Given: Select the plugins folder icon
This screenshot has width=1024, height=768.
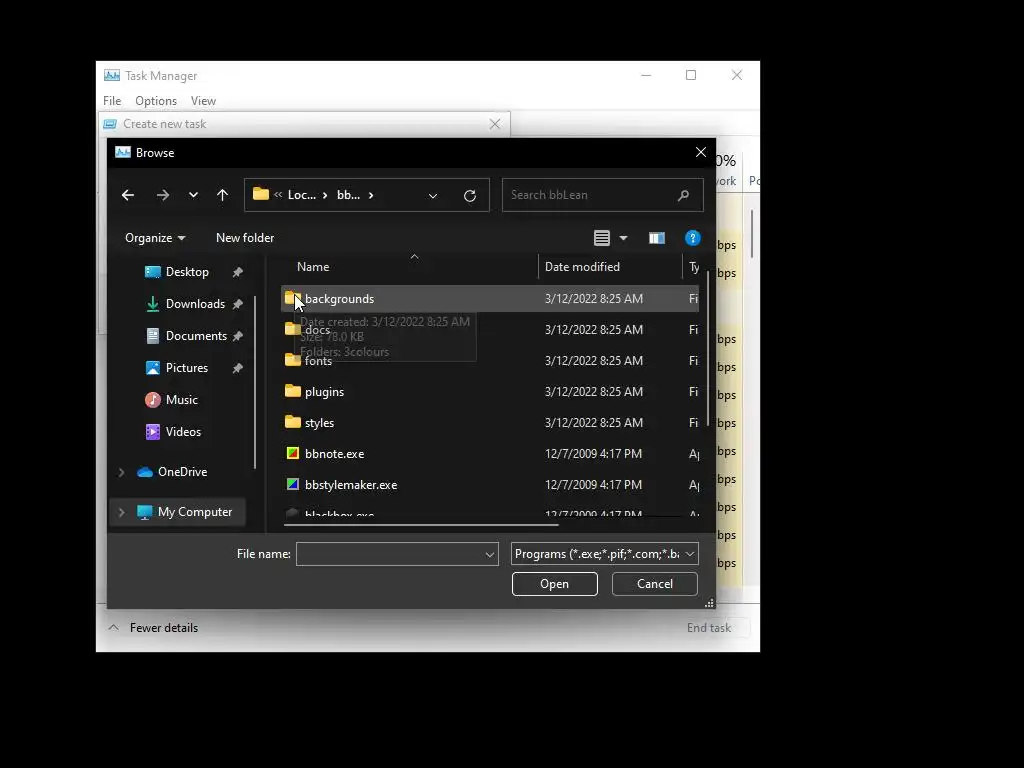Looking at the screenshot, I should [x=293, y=391].
